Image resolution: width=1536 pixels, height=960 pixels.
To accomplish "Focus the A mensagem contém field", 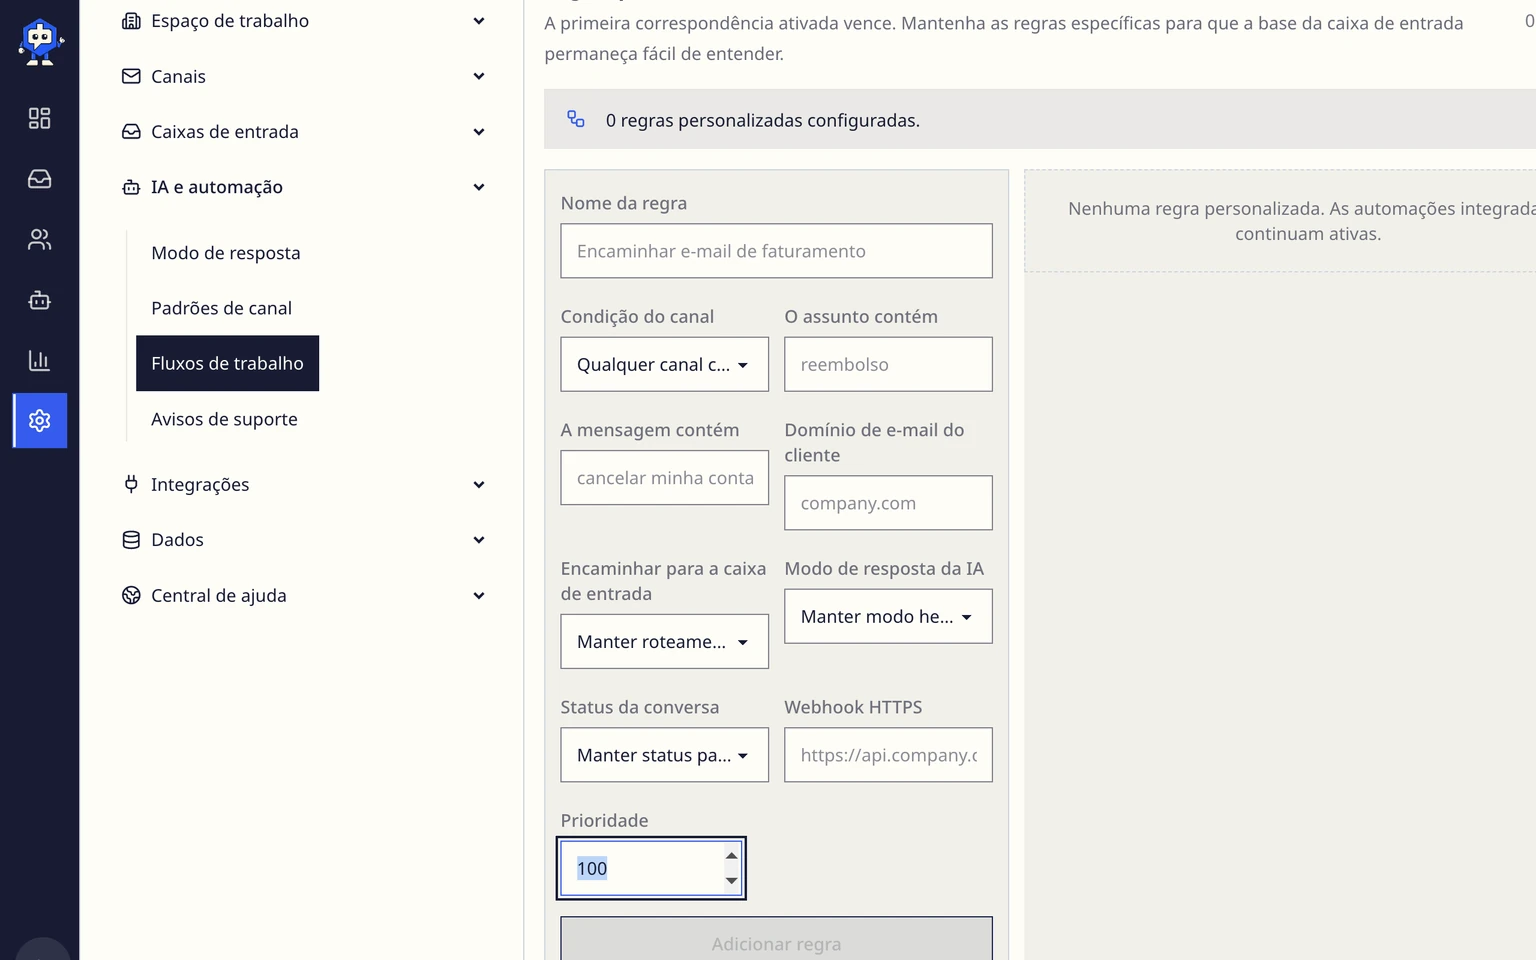I will [x=664, y=478].
